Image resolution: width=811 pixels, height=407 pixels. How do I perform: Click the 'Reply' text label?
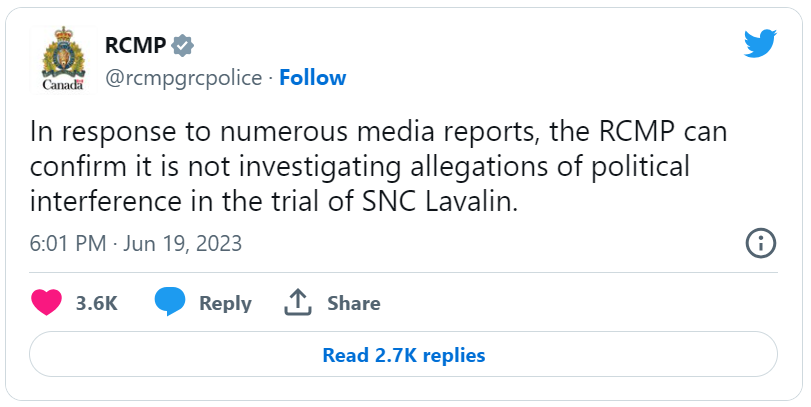pos(226,304)
